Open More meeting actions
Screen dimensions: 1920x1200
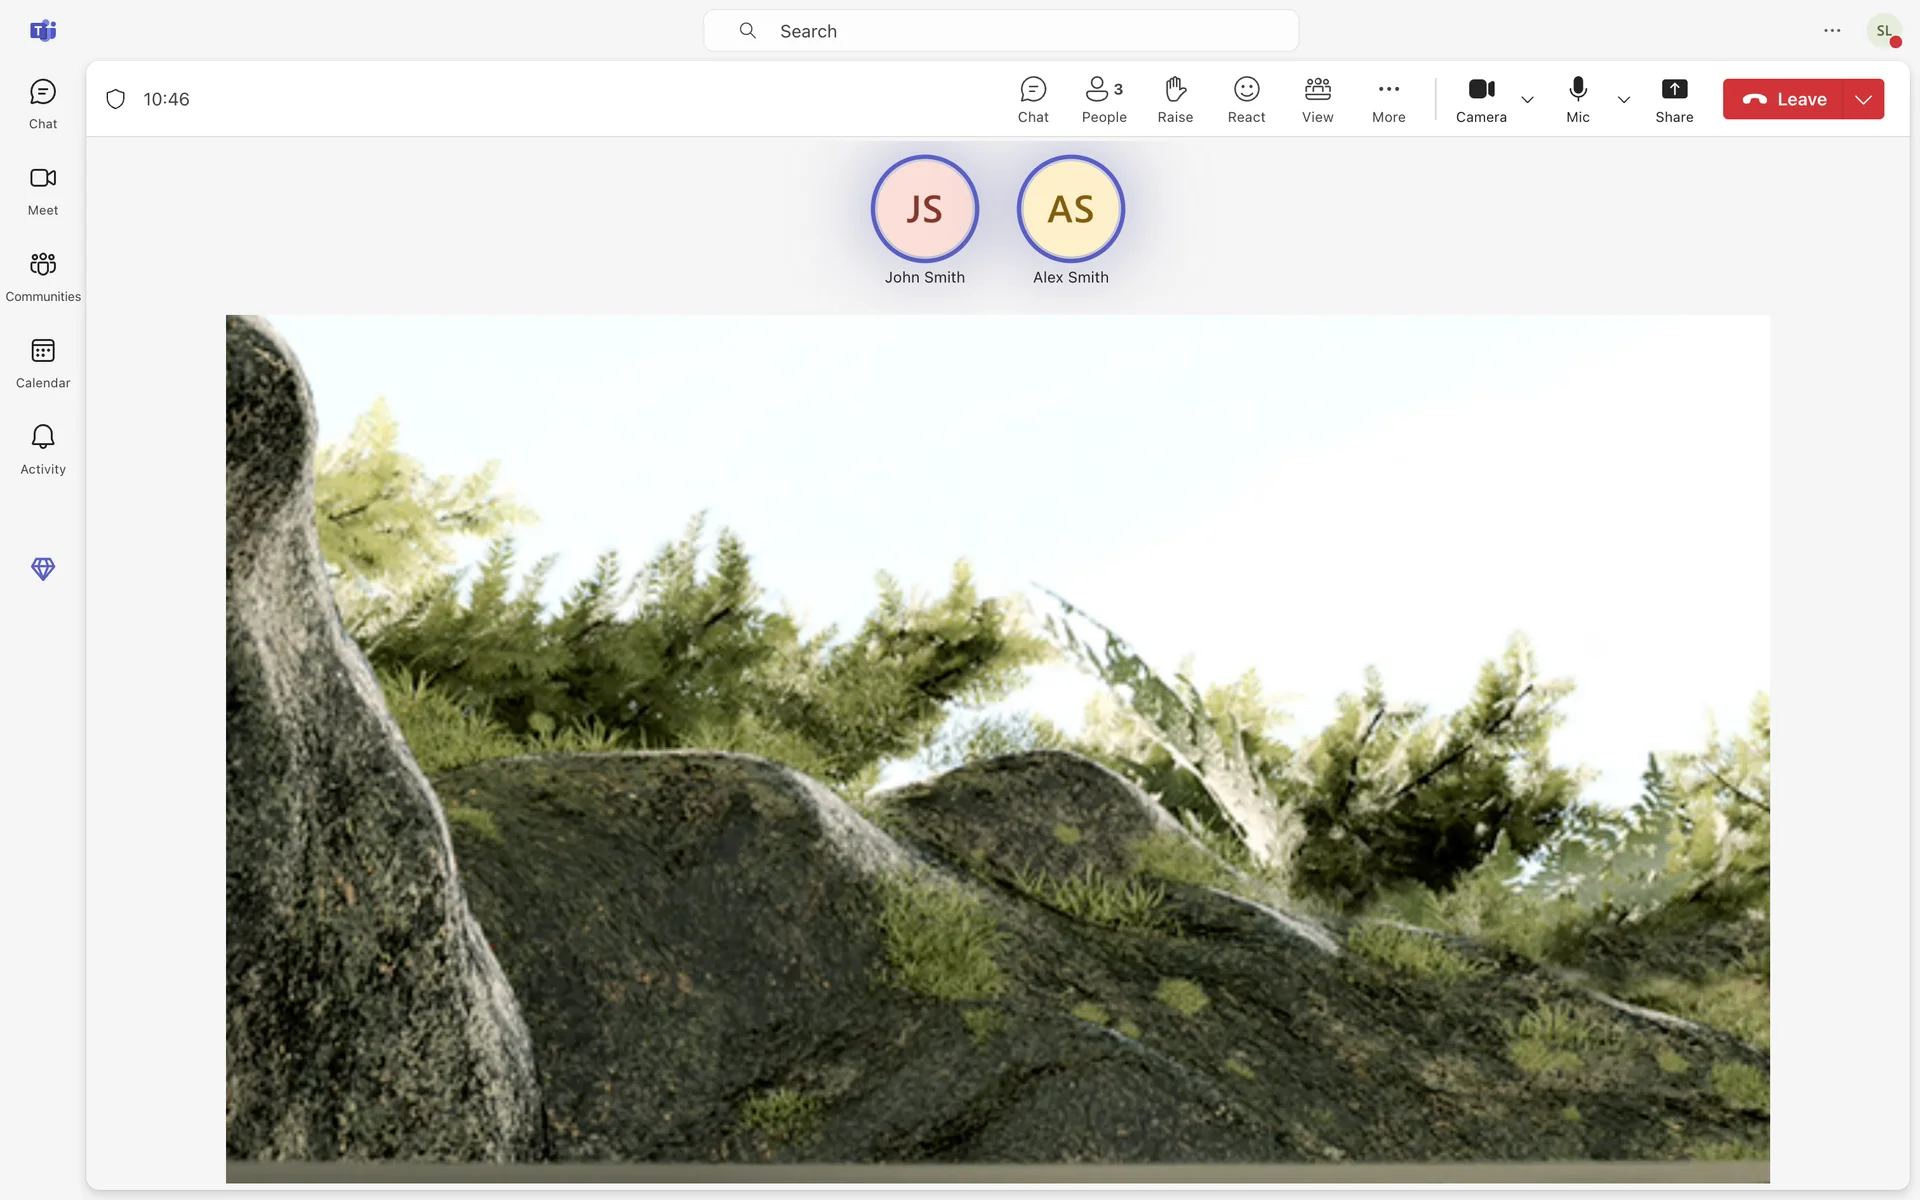point(1388,99)
